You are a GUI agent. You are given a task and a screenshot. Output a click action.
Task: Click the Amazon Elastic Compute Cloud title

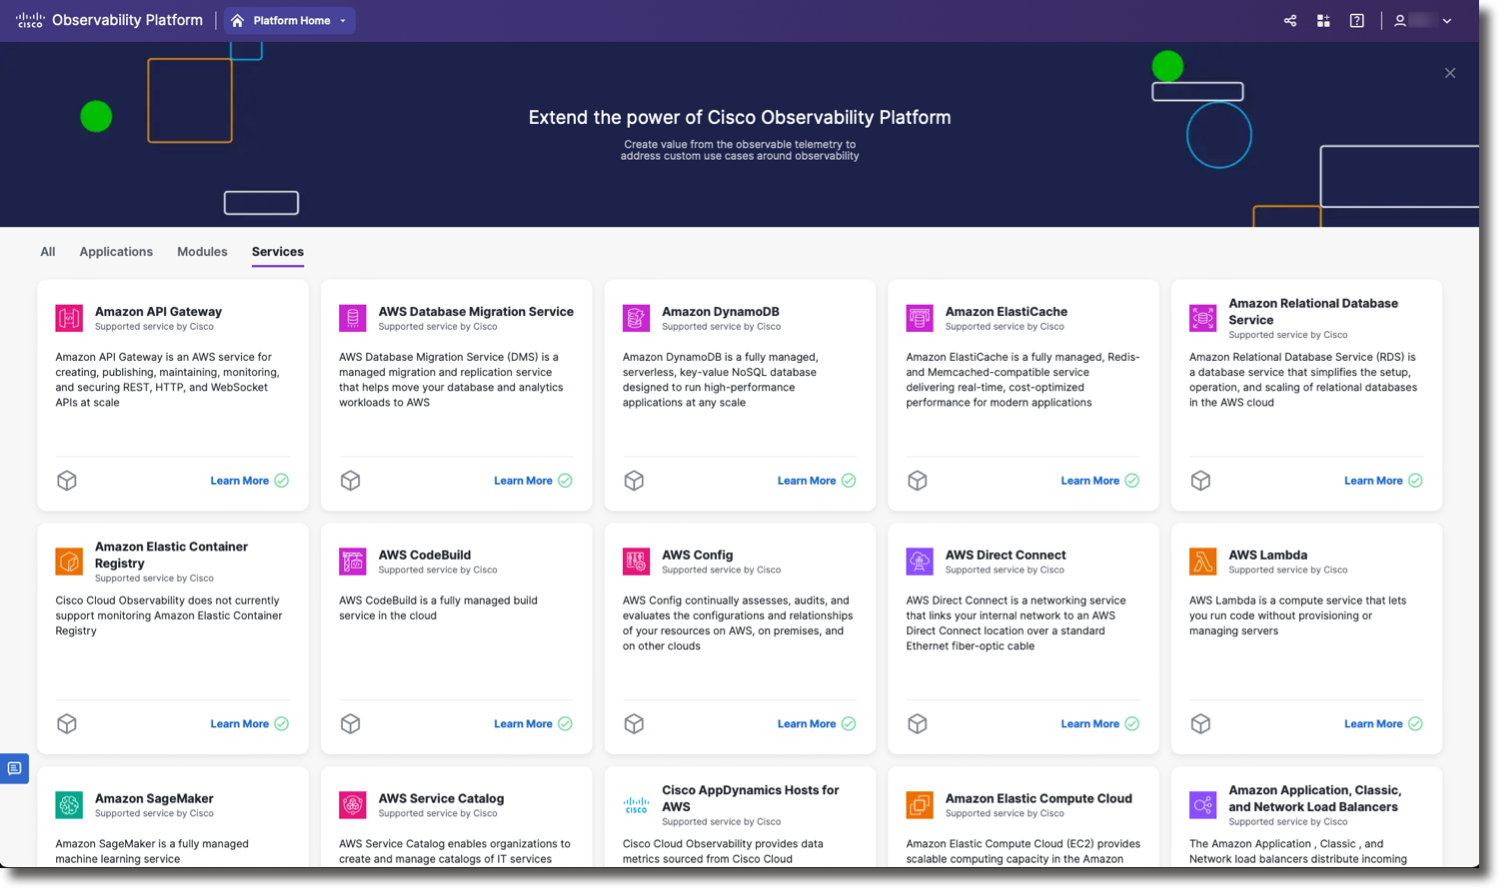pos(1039,799)
